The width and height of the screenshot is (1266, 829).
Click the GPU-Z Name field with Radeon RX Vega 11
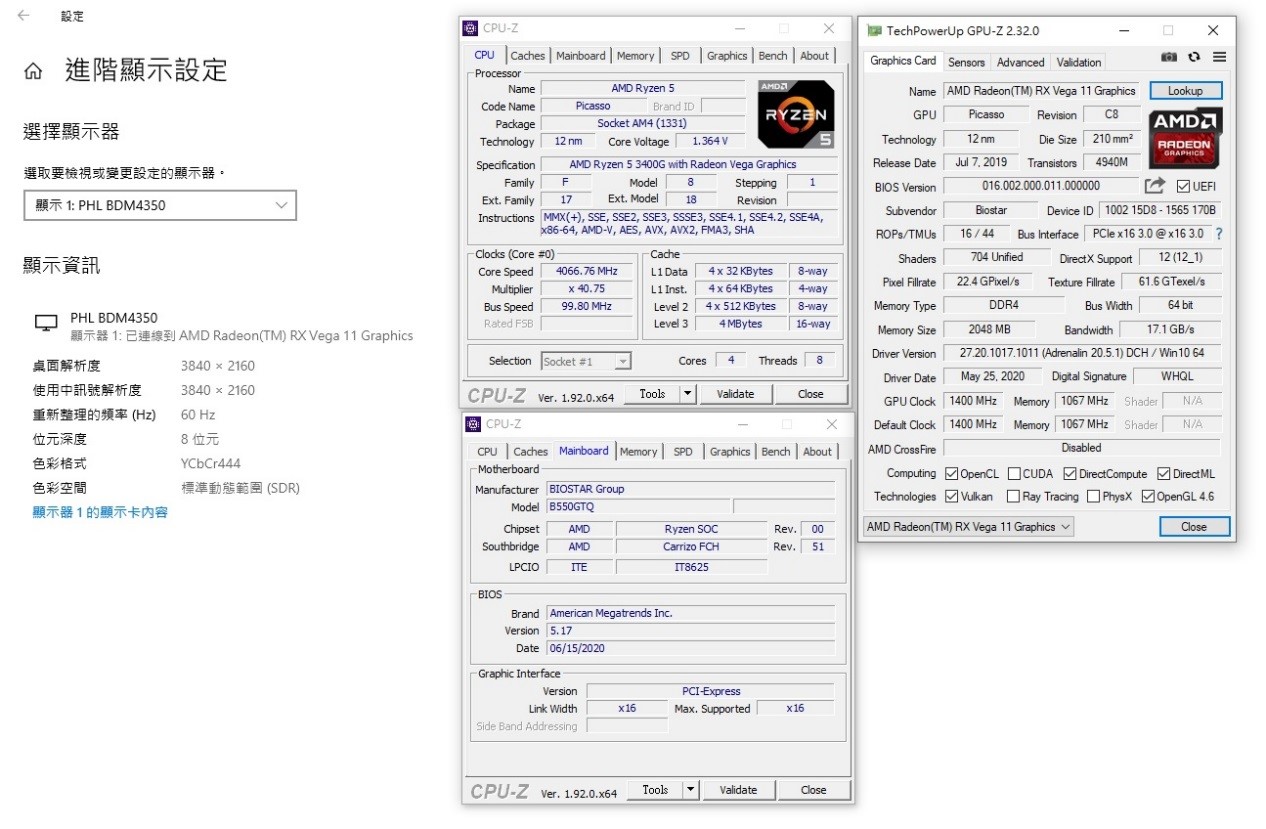1041,91
